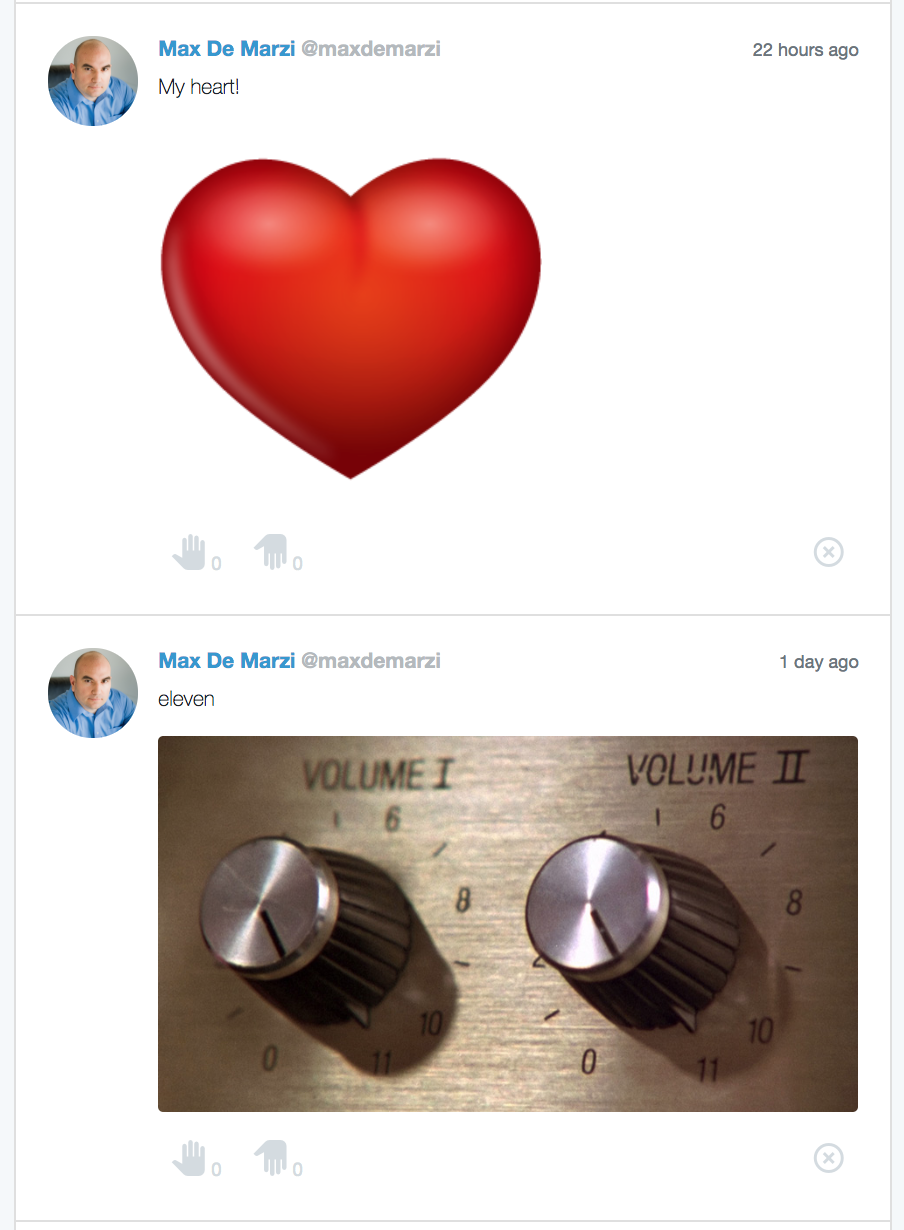Click the raised hand icon under the 'eleven' post
Image resolution: width=904 pixels, height=1230 pixels.
point(189,1158)
